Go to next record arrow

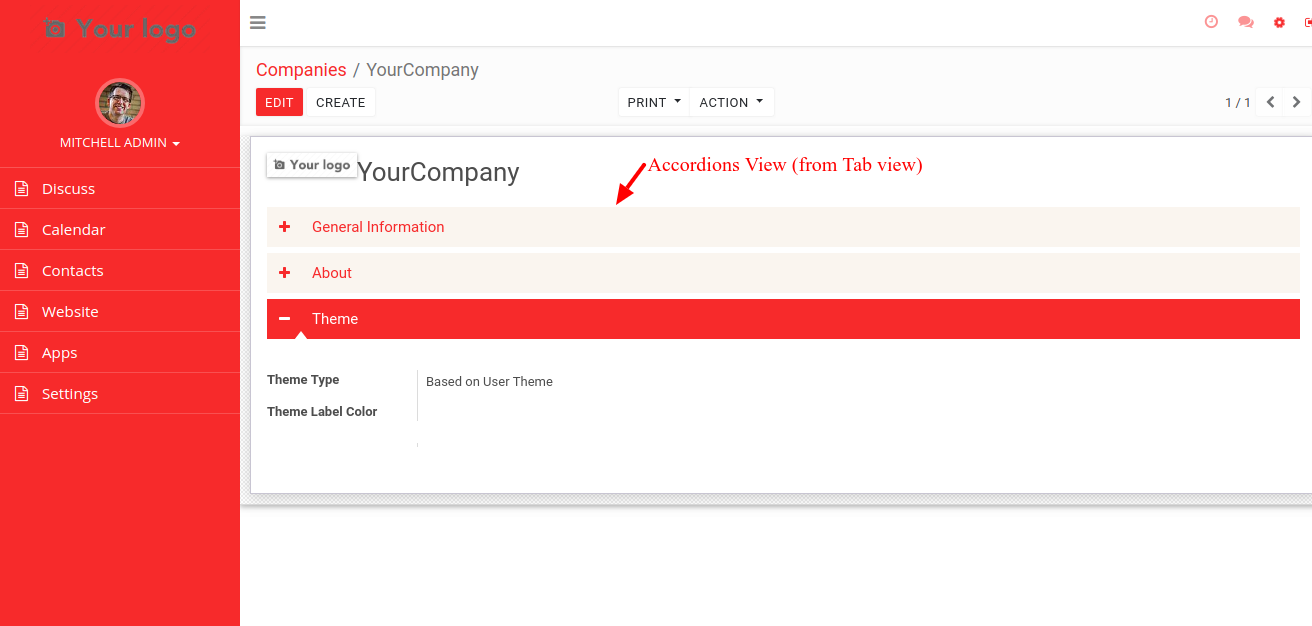click(1297, 102)
